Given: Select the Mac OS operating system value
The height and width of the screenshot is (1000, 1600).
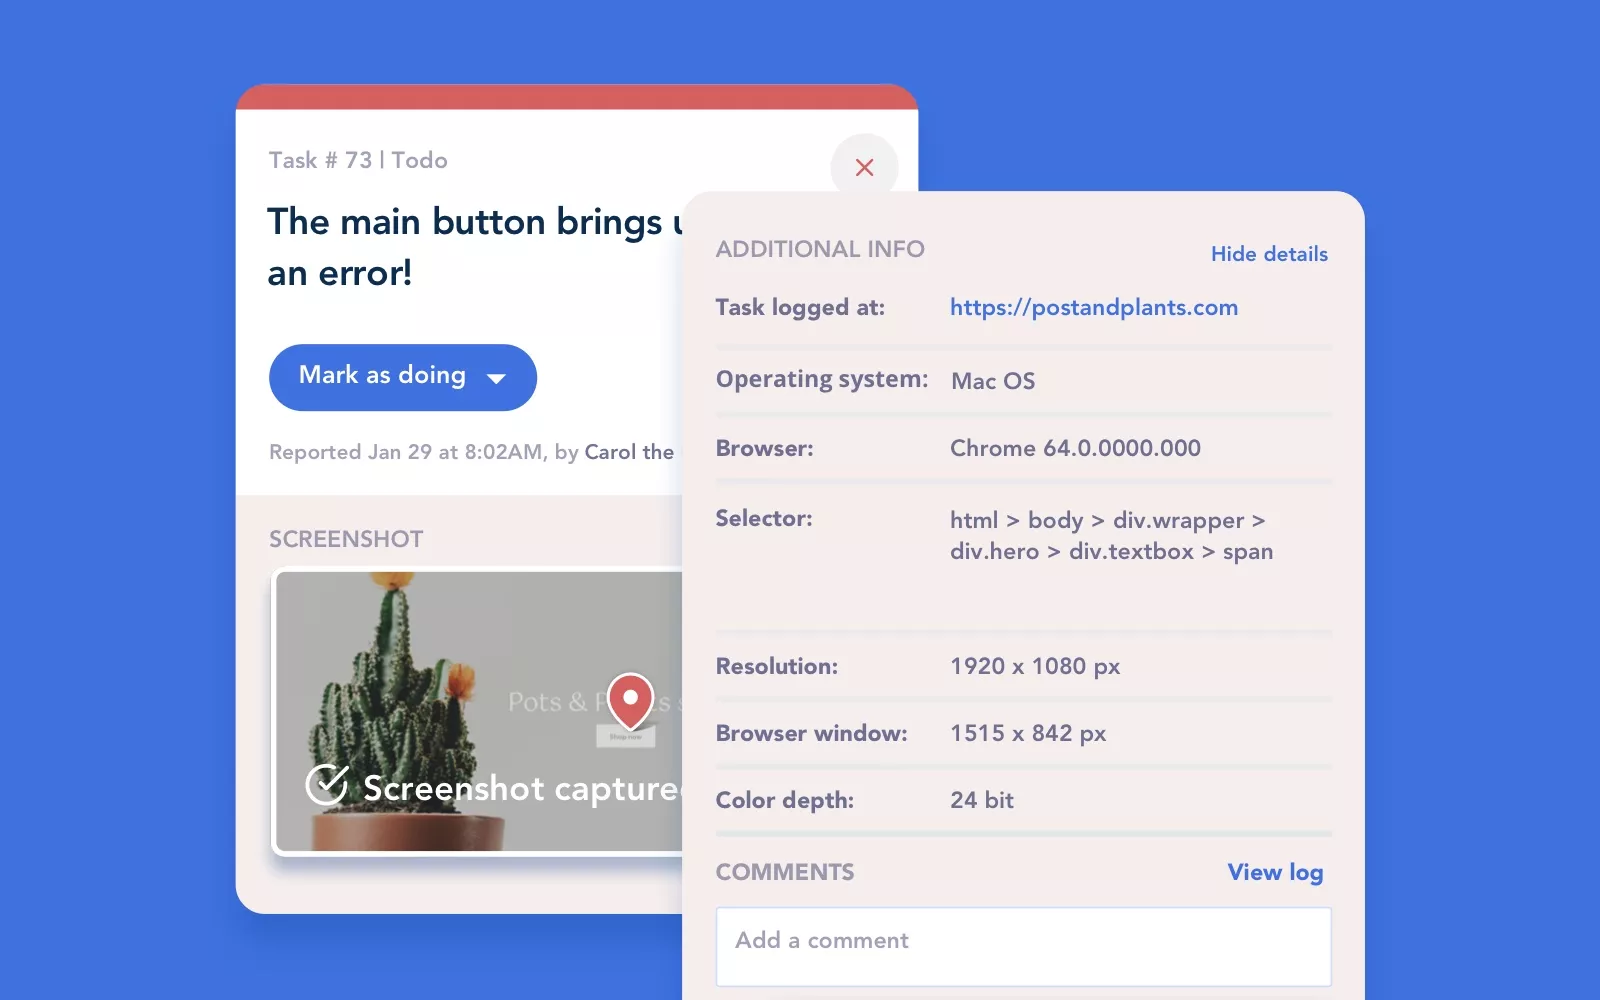Looking at the screenshot, I should point(992,381).
